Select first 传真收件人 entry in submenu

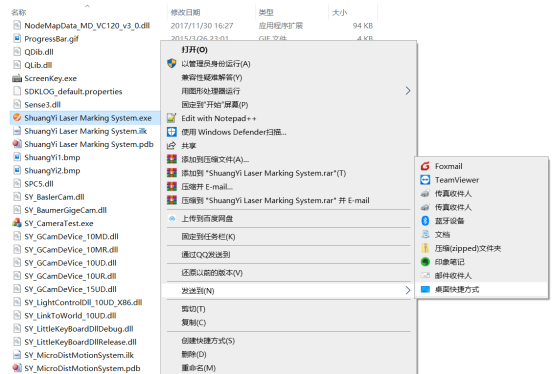pos(481,193)
